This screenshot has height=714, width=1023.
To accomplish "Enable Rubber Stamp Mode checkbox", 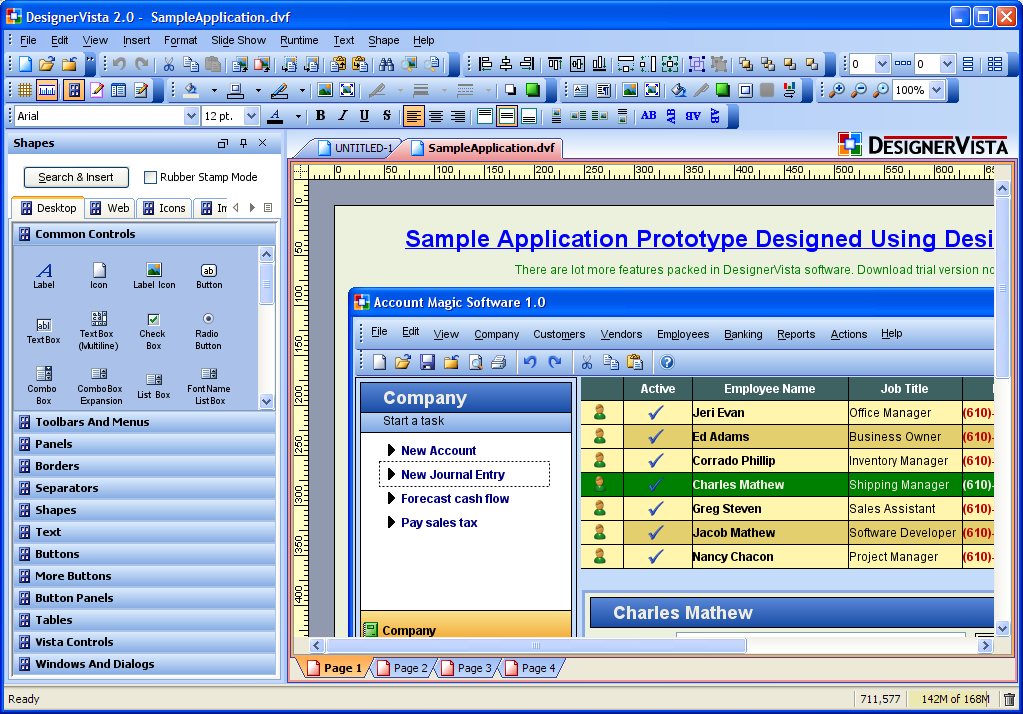I will (151, 177).
